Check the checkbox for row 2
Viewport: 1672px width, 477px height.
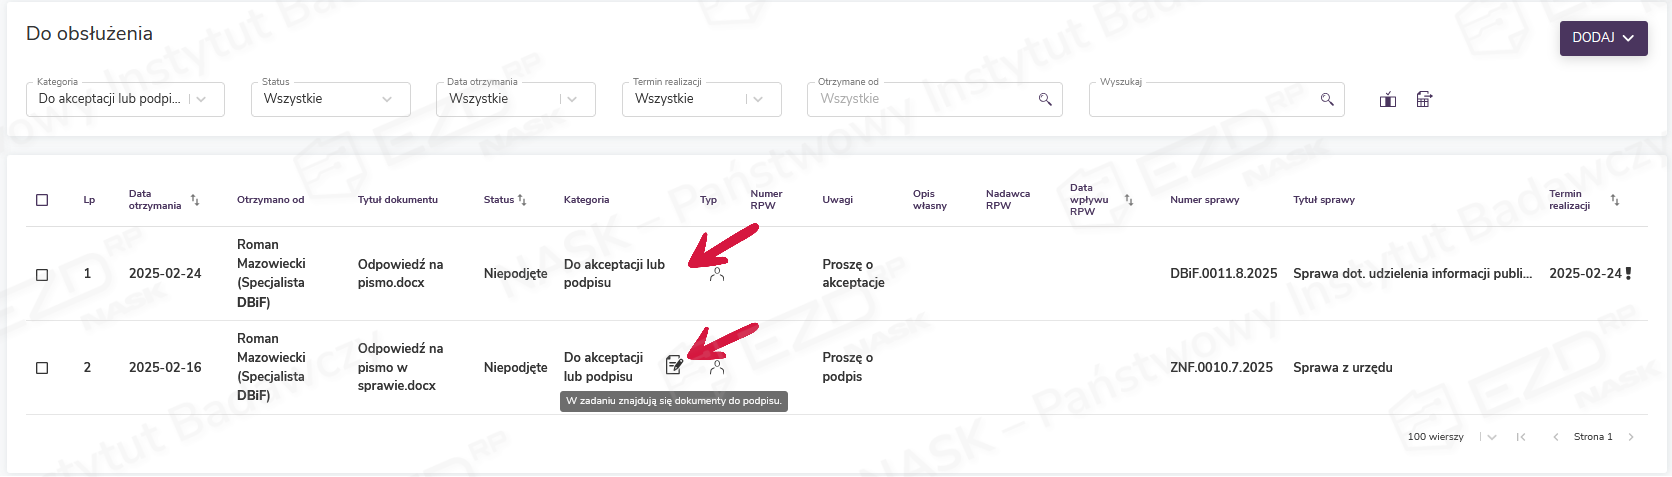click(42, 368)
